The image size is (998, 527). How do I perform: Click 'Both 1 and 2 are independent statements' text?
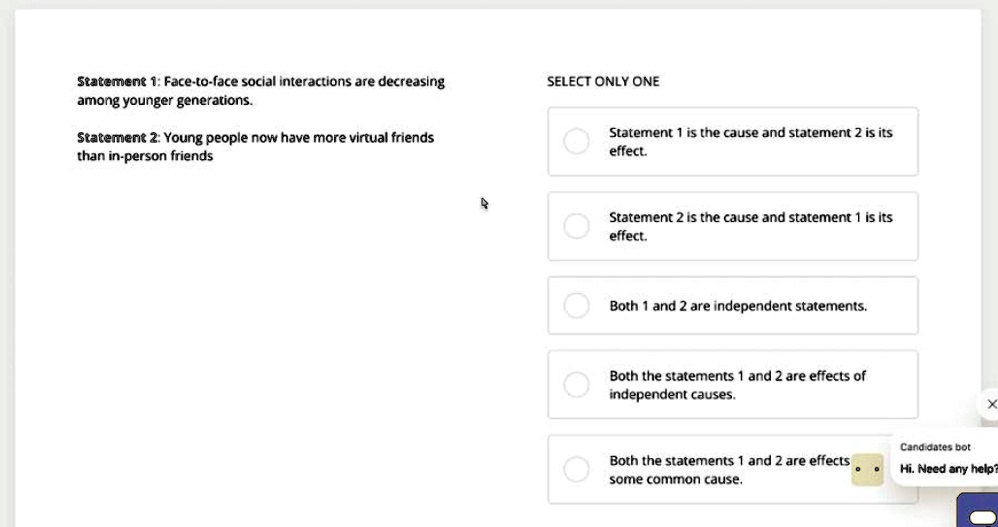coord(738,306)
